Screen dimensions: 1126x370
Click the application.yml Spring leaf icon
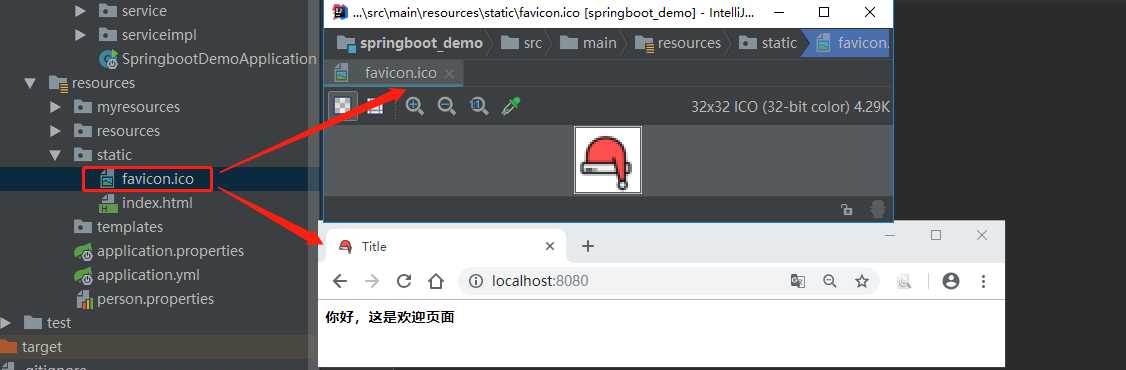pyautogui.click(x=84, y=275)
